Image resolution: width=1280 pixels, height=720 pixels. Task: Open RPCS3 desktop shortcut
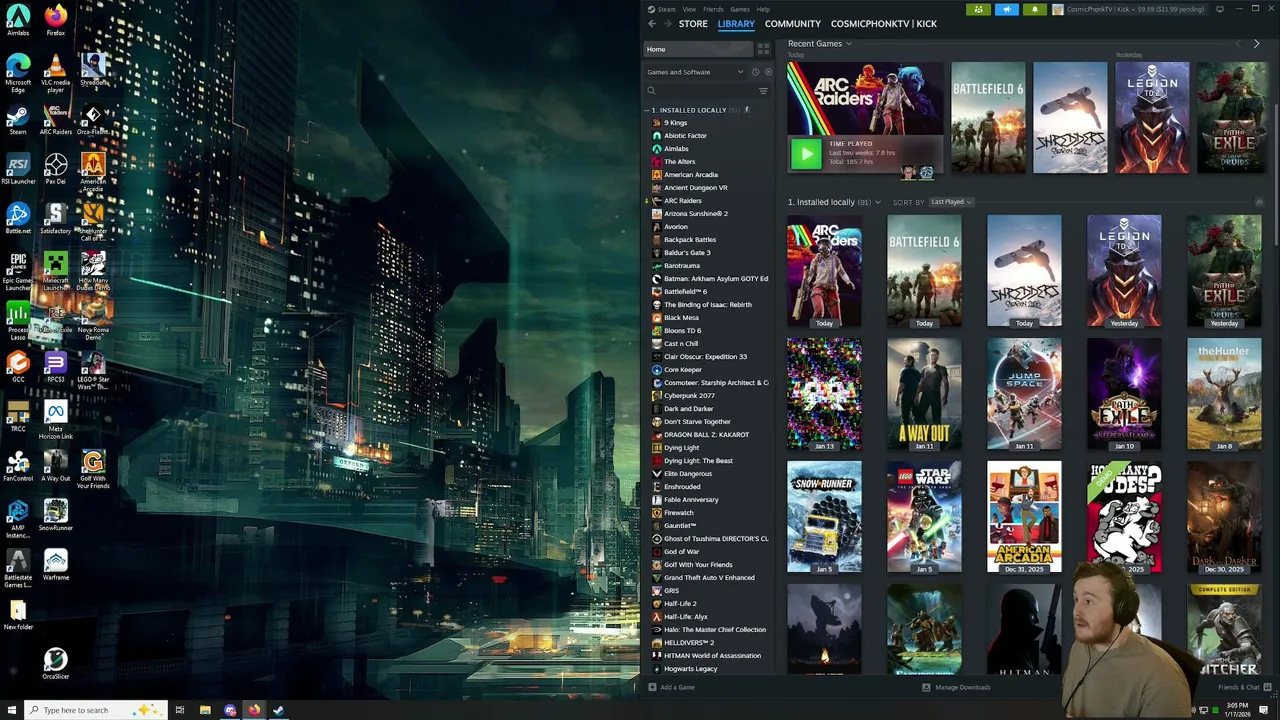(x=56, y=366)
